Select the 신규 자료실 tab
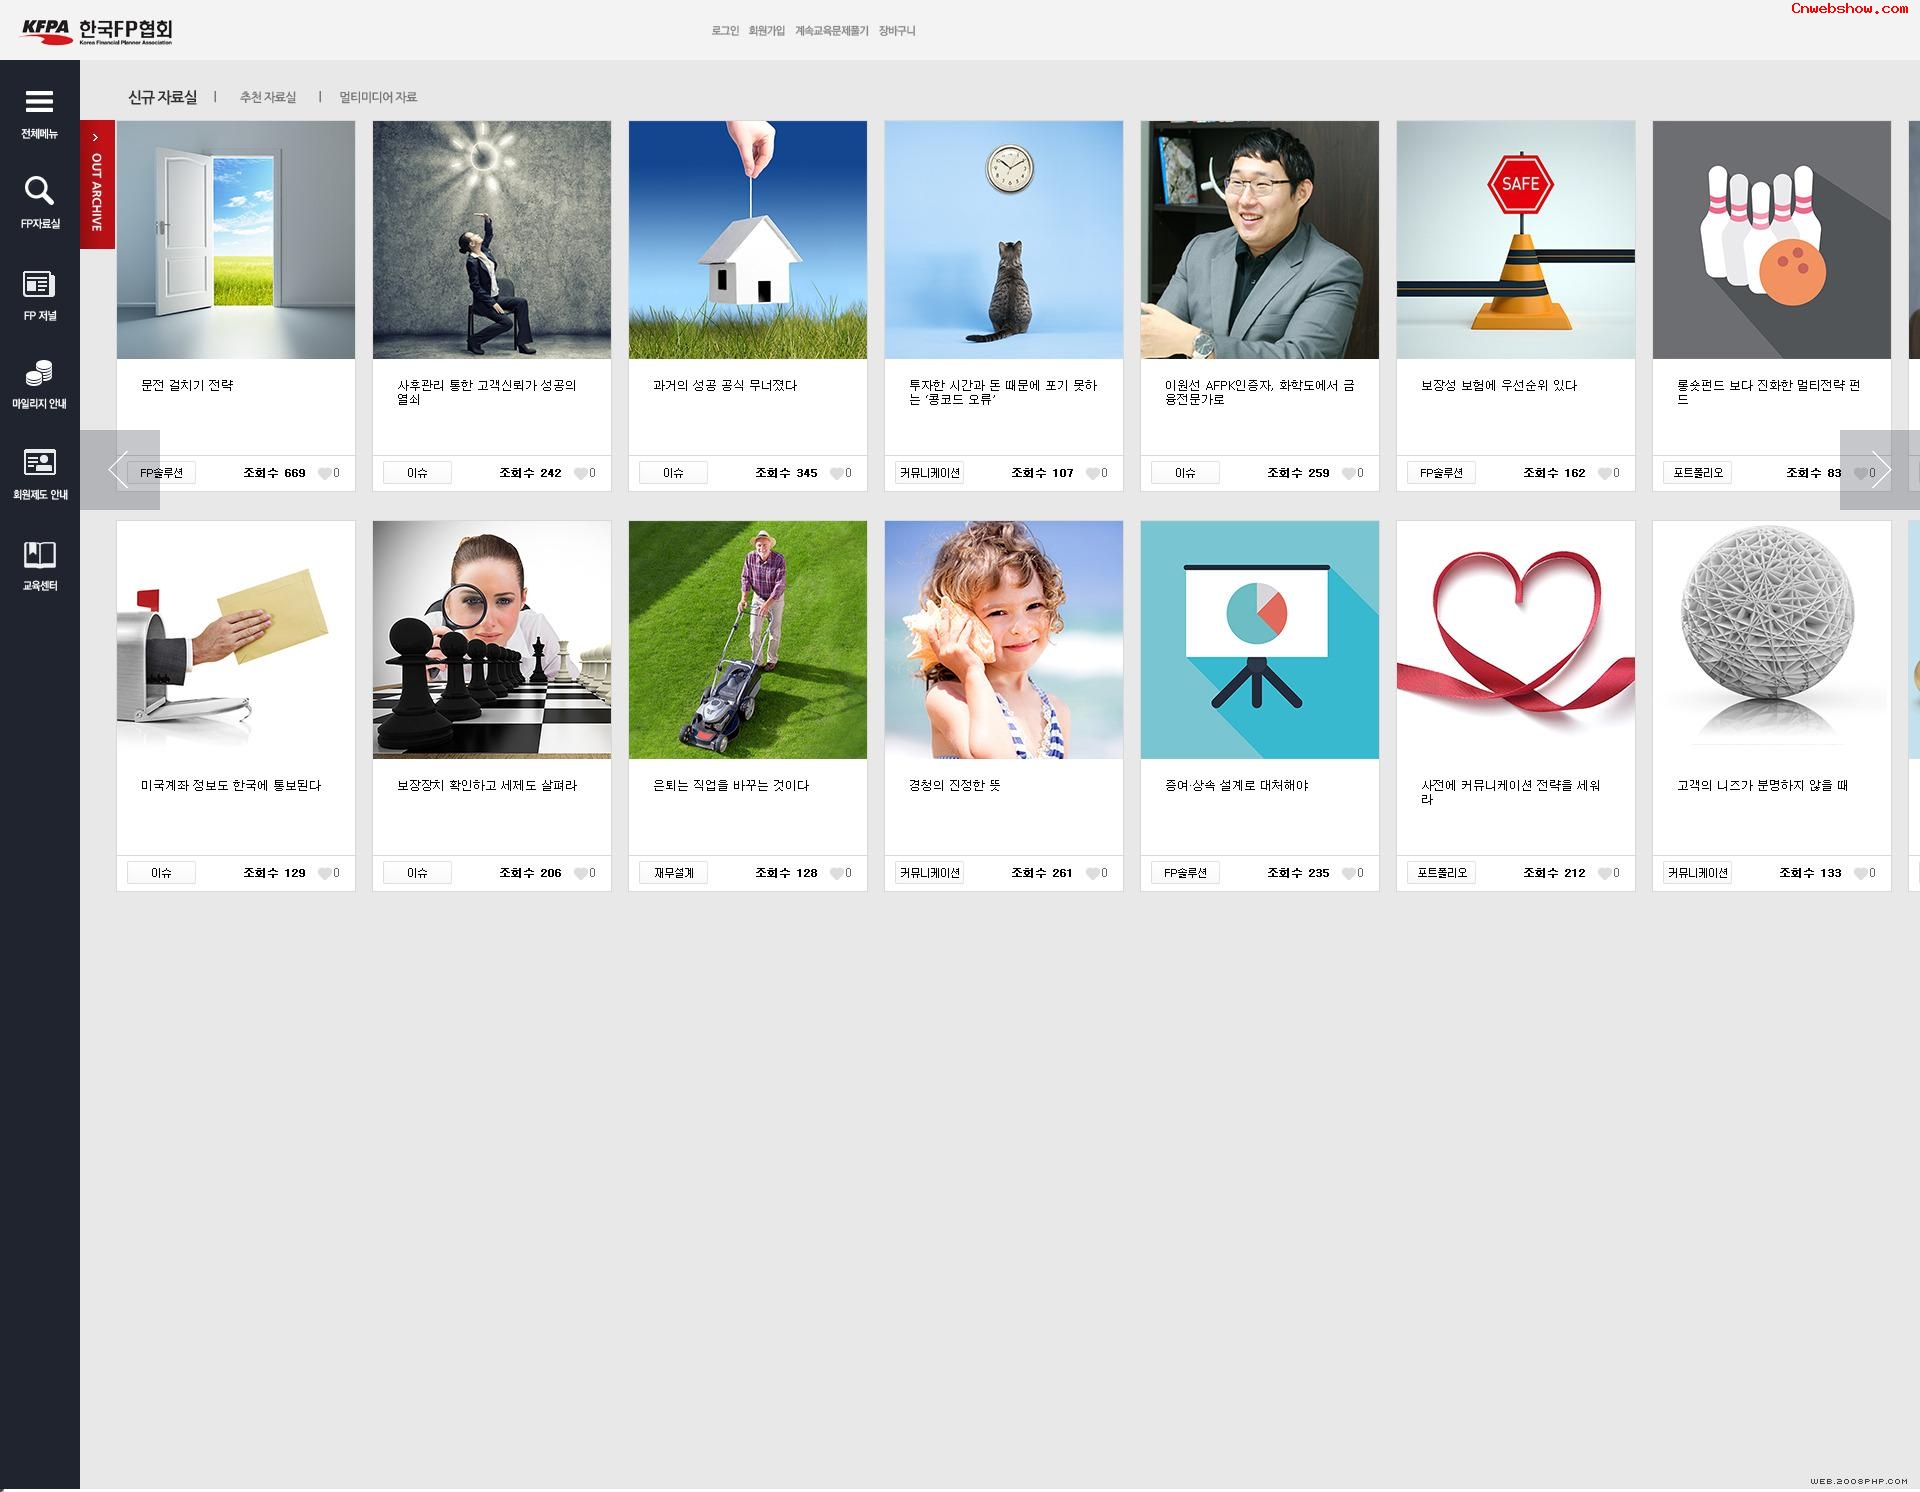The height and width of the screenshot is (1492, 1920). point(162,97)
